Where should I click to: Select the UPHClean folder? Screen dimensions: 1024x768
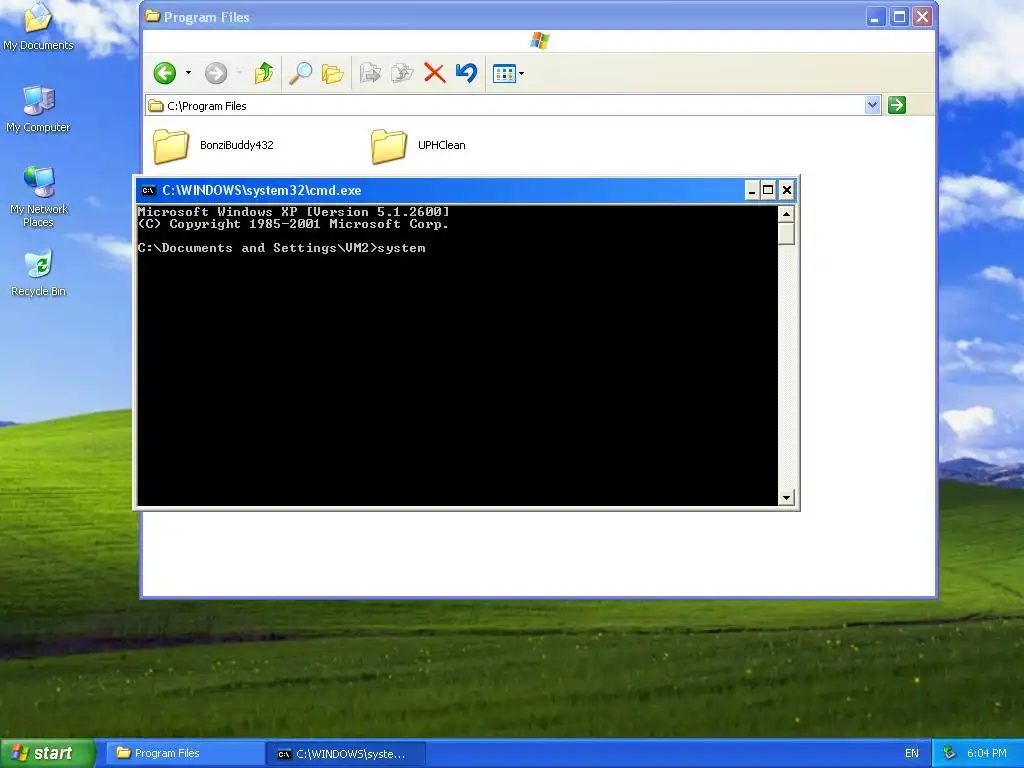(419, 145)
